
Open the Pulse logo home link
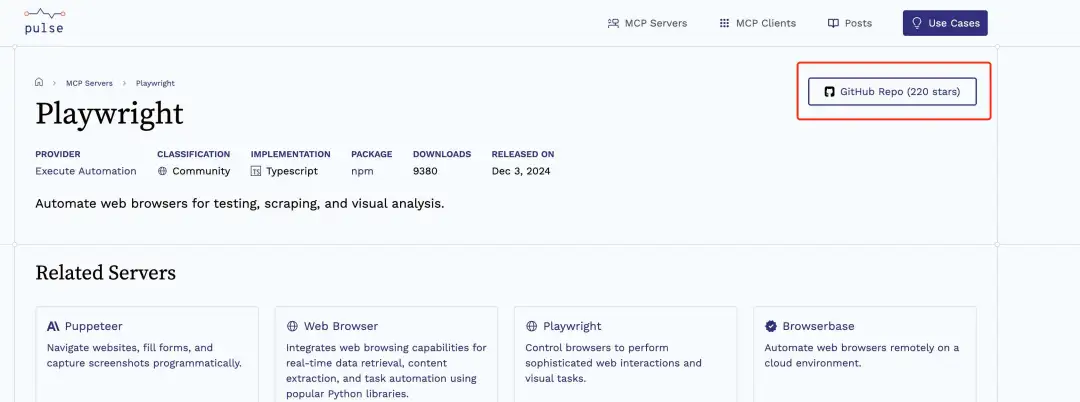click(44, 21)
